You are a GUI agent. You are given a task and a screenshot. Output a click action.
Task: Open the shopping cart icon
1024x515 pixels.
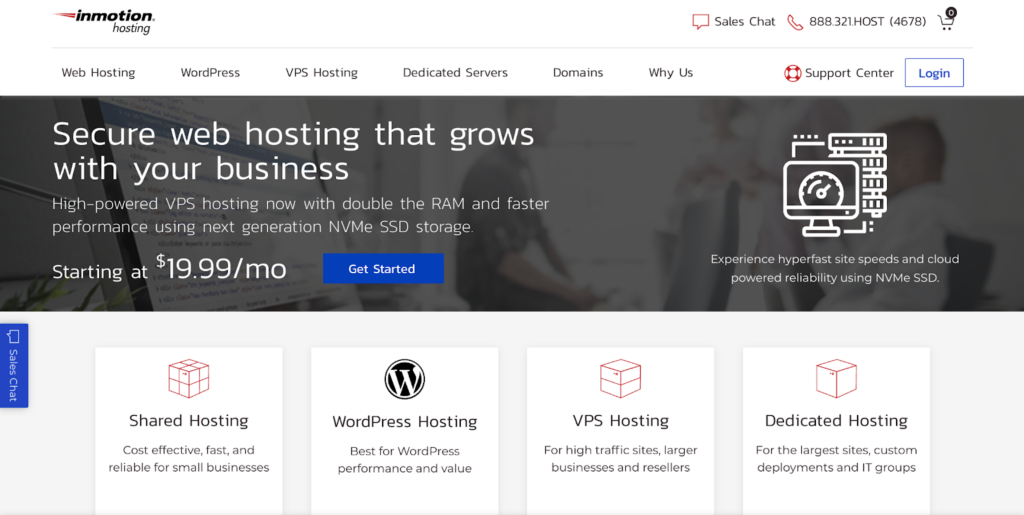(946, 20)
